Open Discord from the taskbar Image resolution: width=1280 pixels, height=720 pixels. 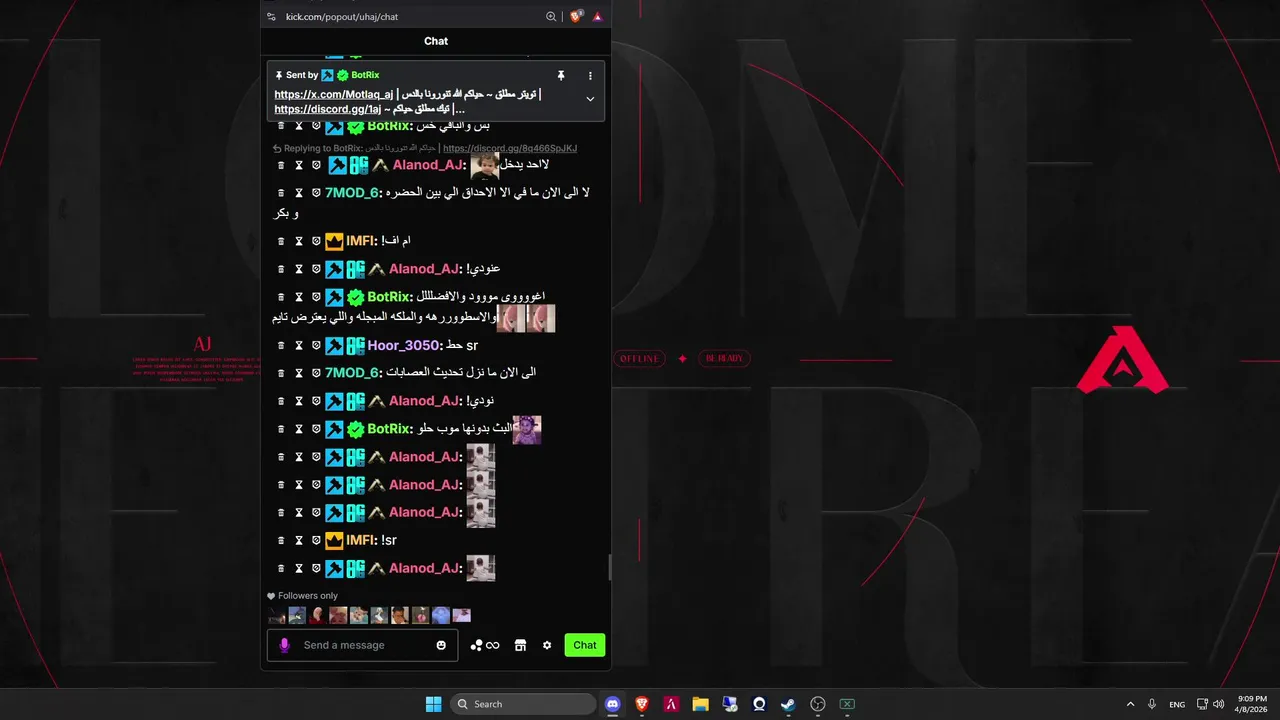pos(613,704)
